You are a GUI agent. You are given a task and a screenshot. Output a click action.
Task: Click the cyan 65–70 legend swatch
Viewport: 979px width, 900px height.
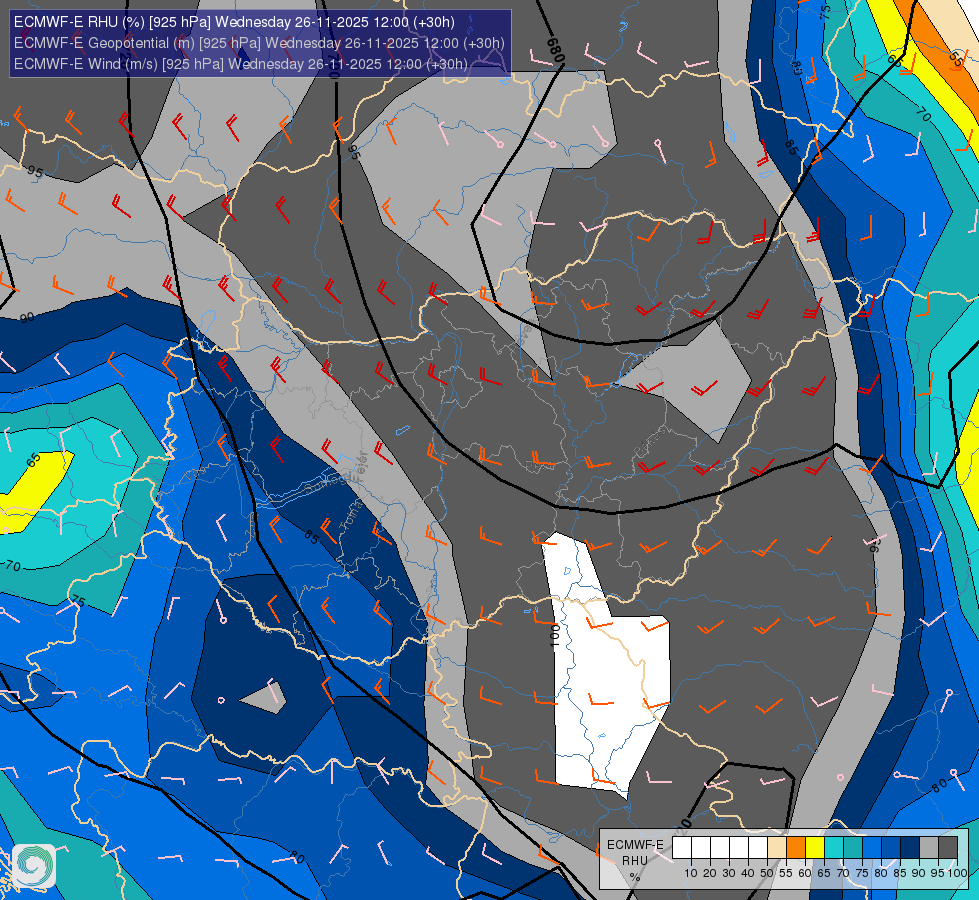click(834, 848)
